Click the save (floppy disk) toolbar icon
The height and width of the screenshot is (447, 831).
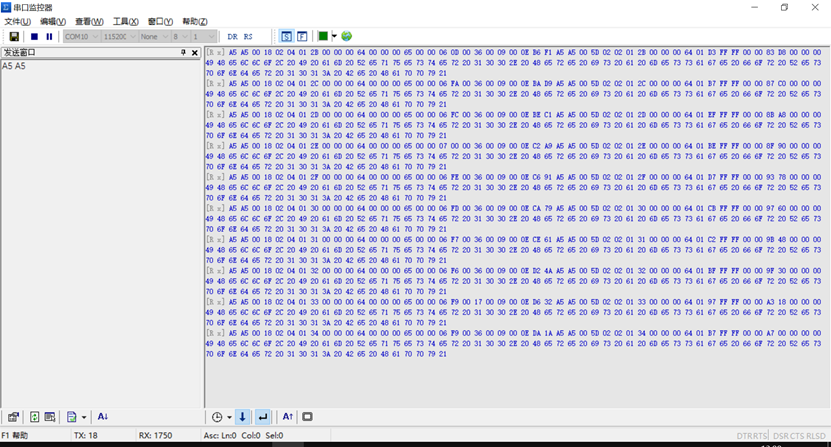click(14, 37)
